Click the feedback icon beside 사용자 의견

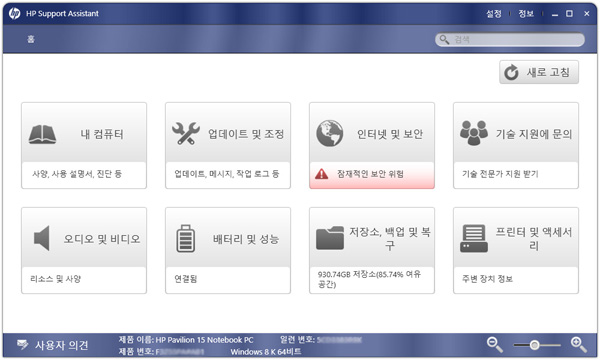23,345
